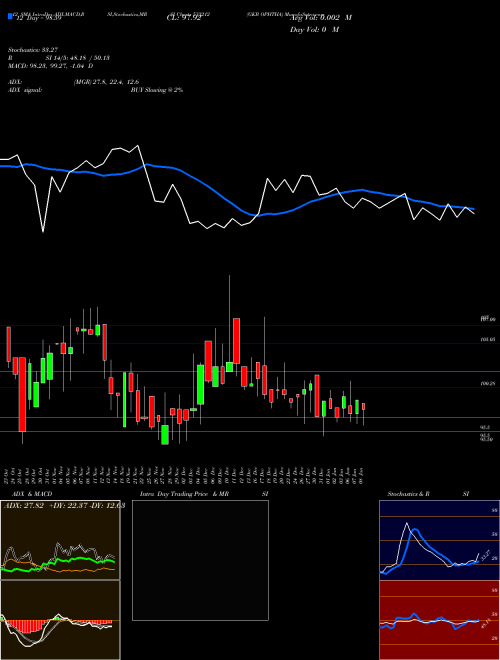Select the '(MGR) 27.8, 22.4, 12.6' ADX values
The image size is (500, 660).
click(106, 82)
